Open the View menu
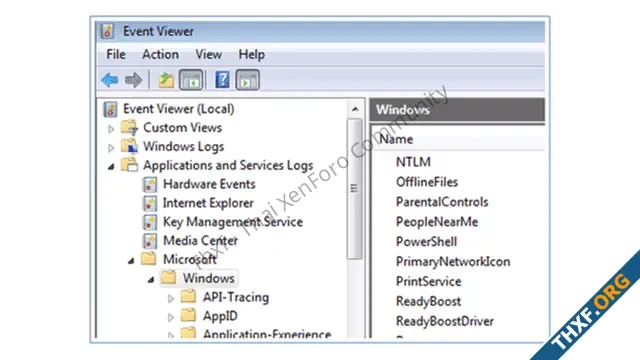Image resolution: width=640 pixels, height=360 pixels. pos(209,54)
